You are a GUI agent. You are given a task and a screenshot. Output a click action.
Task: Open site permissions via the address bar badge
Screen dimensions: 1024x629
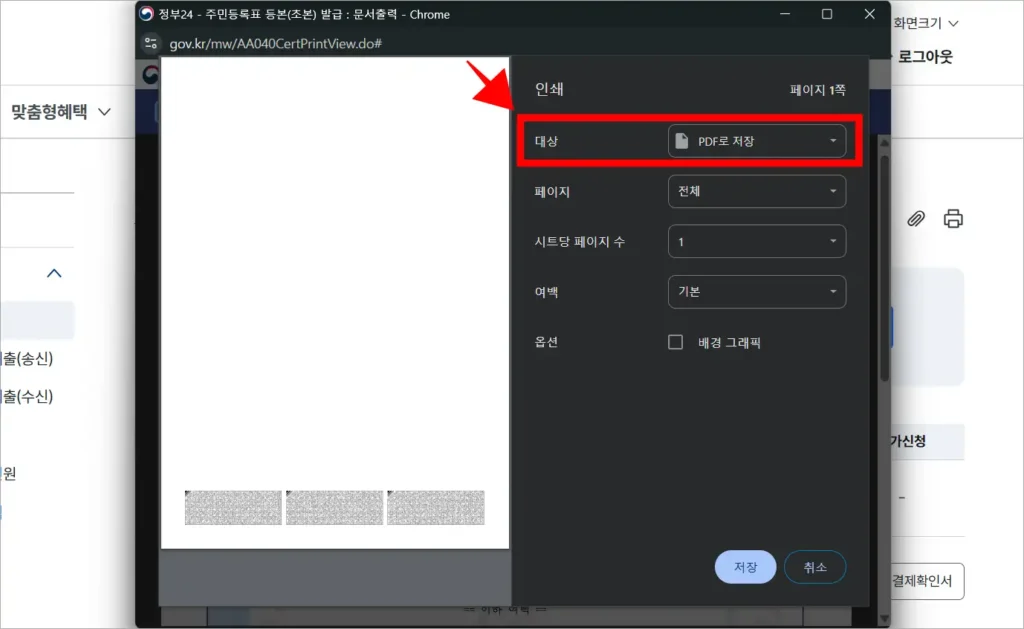point(152,44)
